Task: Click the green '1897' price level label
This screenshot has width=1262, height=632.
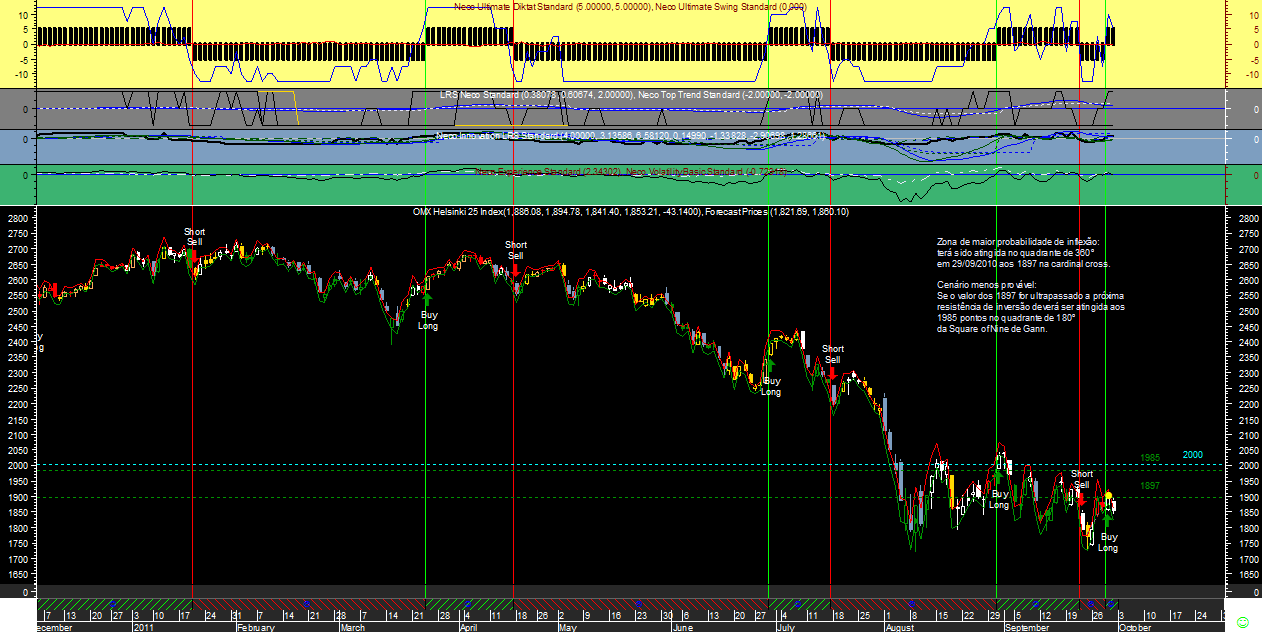Action: [x=1151, y=486]
